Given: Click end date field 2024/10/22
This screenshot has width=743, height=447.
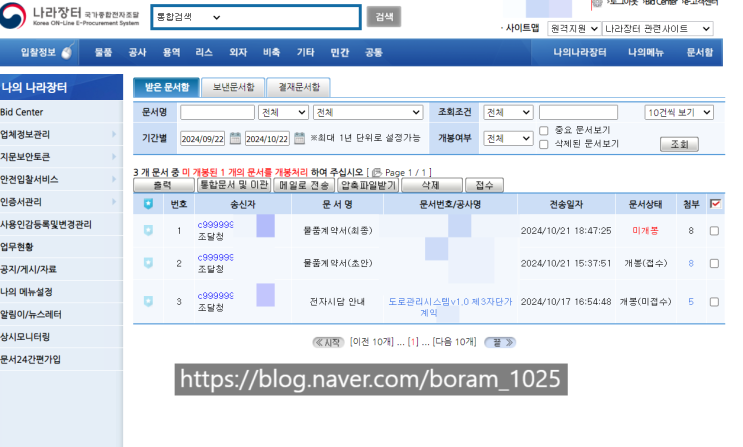Looking at the screenshot, I should [x=267, y=139].
